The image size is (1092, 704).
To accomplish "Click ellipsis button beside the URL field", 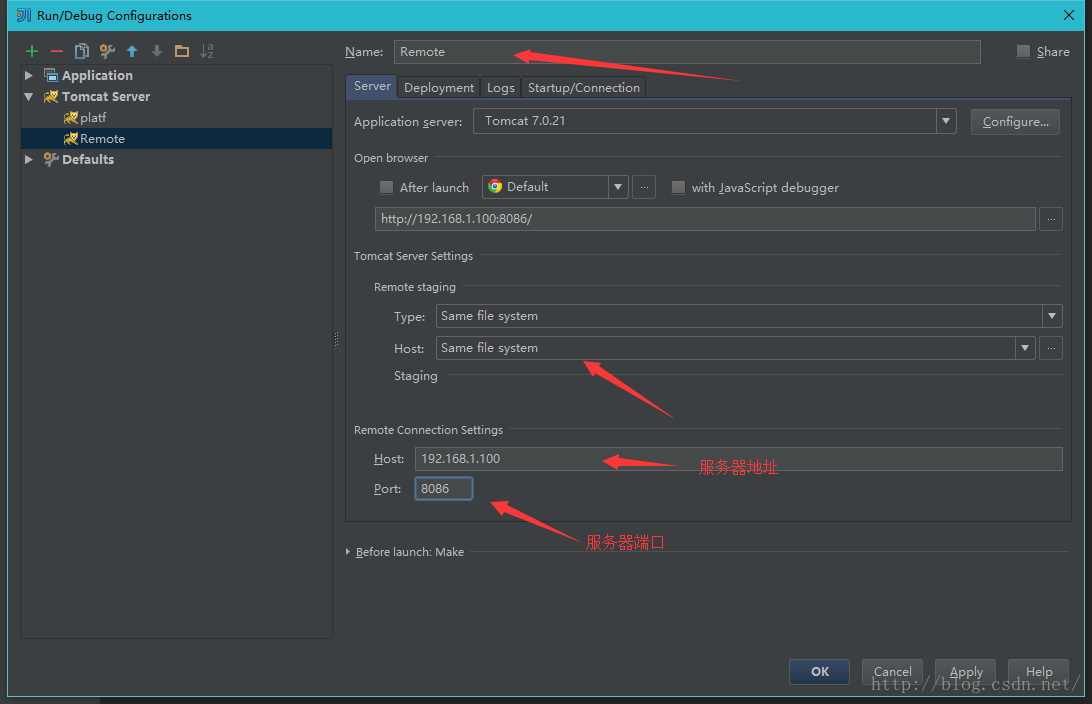I will (x=1051, y=219).
